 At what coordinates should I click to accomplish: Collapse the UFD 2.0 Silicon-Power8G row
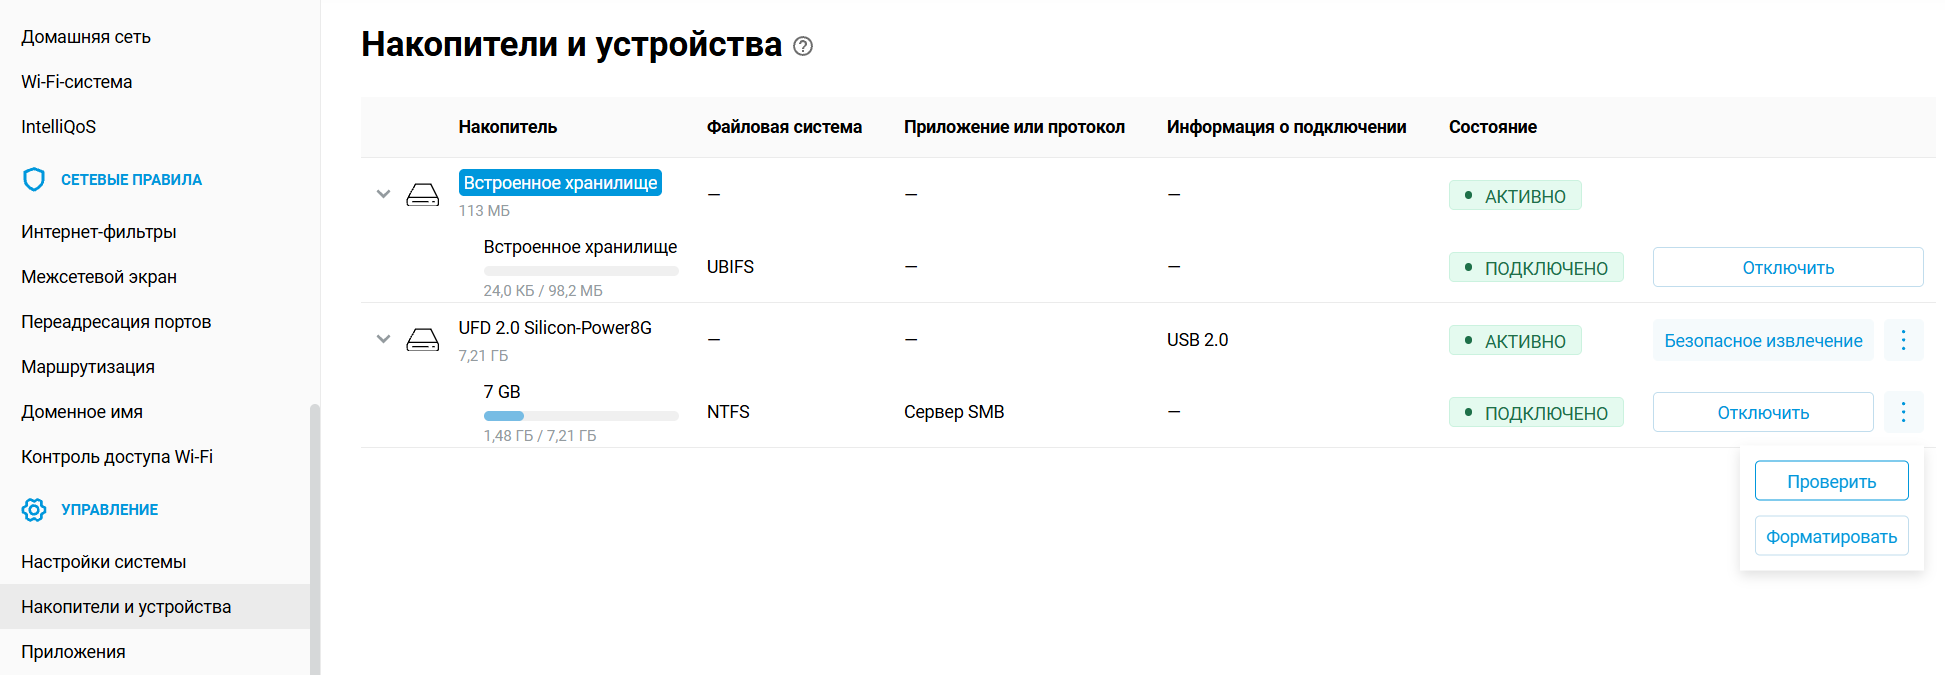click(383, 339)
